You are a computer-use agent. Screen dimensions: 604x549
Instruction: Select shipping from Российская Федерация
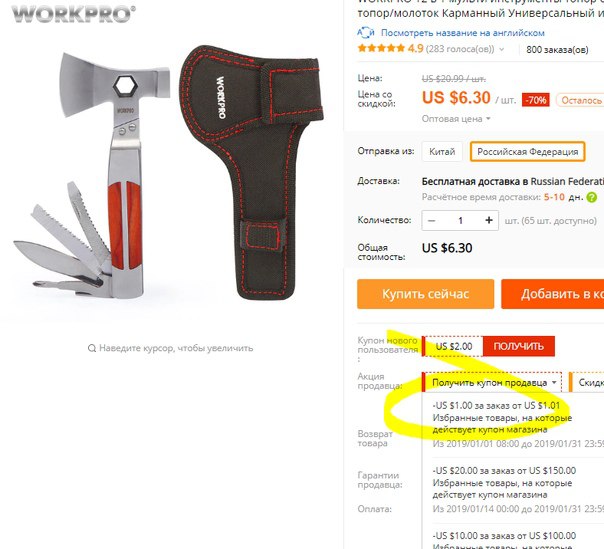pos(527,151)
